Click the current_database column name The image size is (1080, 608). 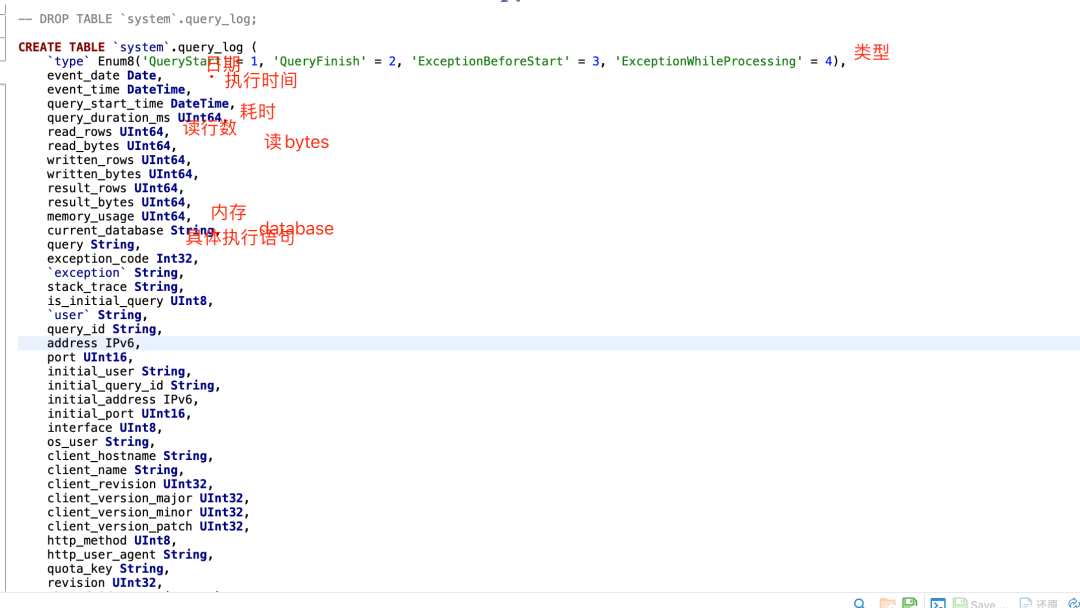(105, 231)
